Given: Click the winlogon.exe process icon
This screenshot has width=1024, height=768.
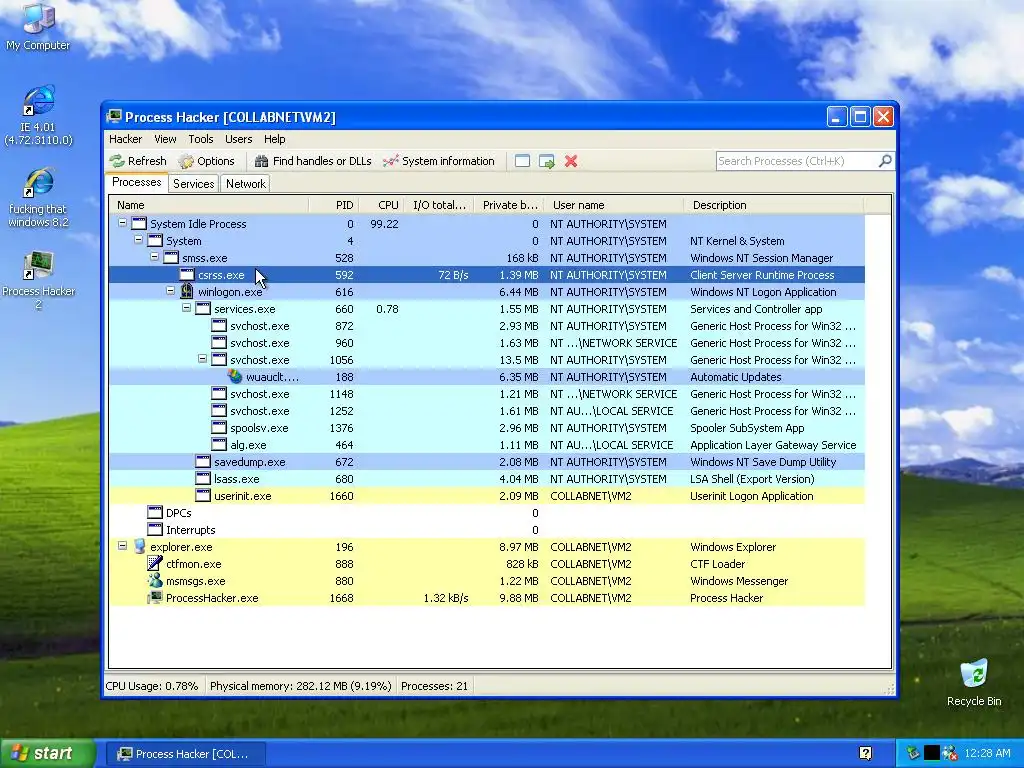Looking at the screenshot, I should point(187,291).
